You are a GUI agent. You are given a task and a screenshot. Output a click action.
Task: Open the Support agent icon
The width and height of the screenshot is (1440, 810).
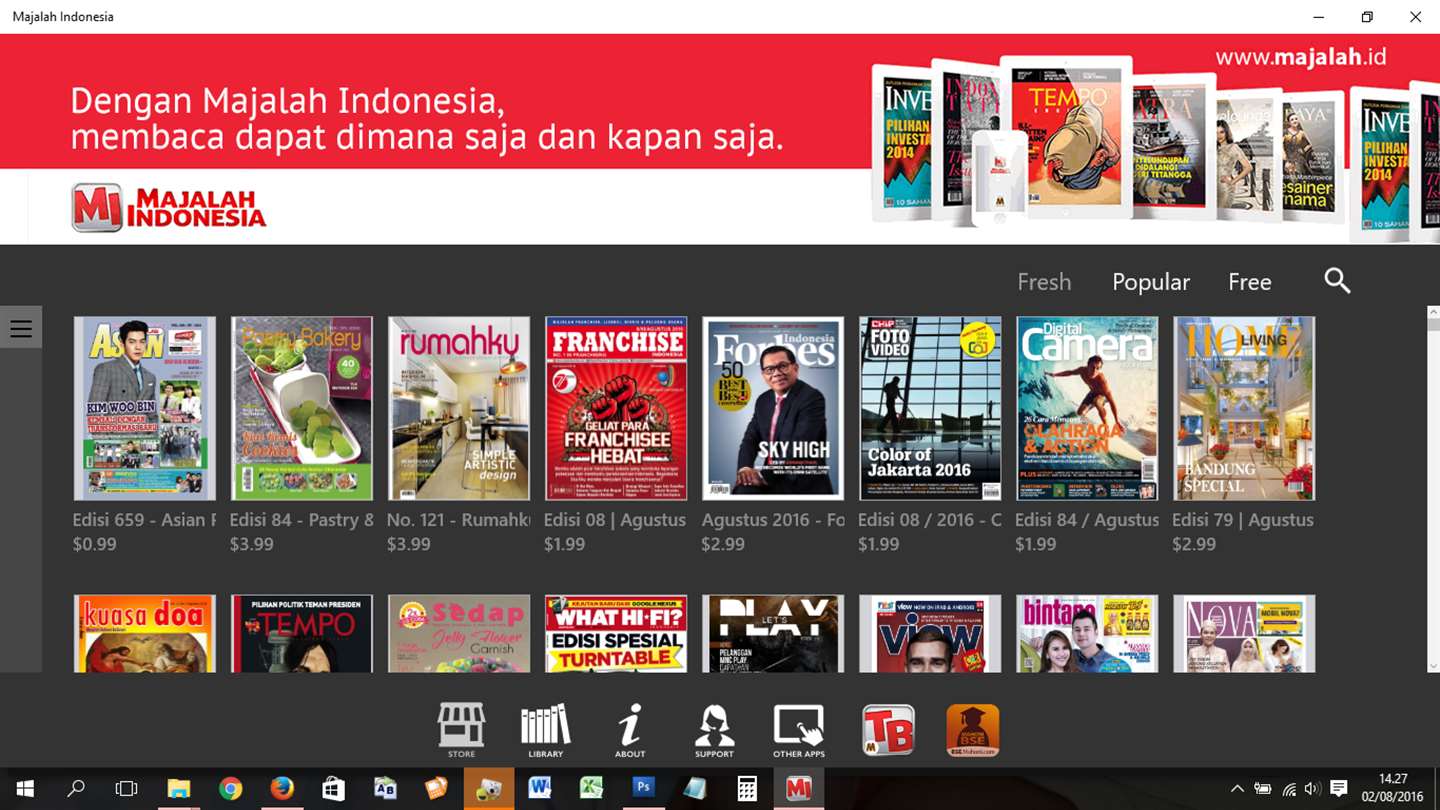tap(714, 730)
